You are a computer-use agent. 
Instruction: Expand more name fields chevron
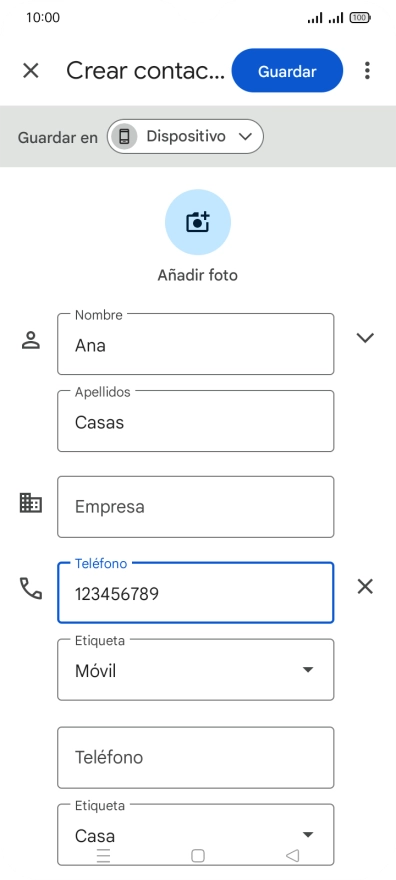[x=365, y=337]
